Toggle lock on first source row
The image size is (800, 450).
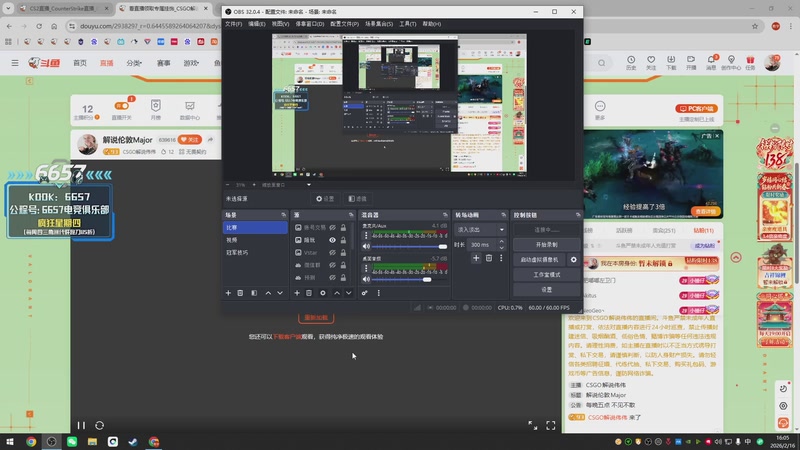point(343,228)
